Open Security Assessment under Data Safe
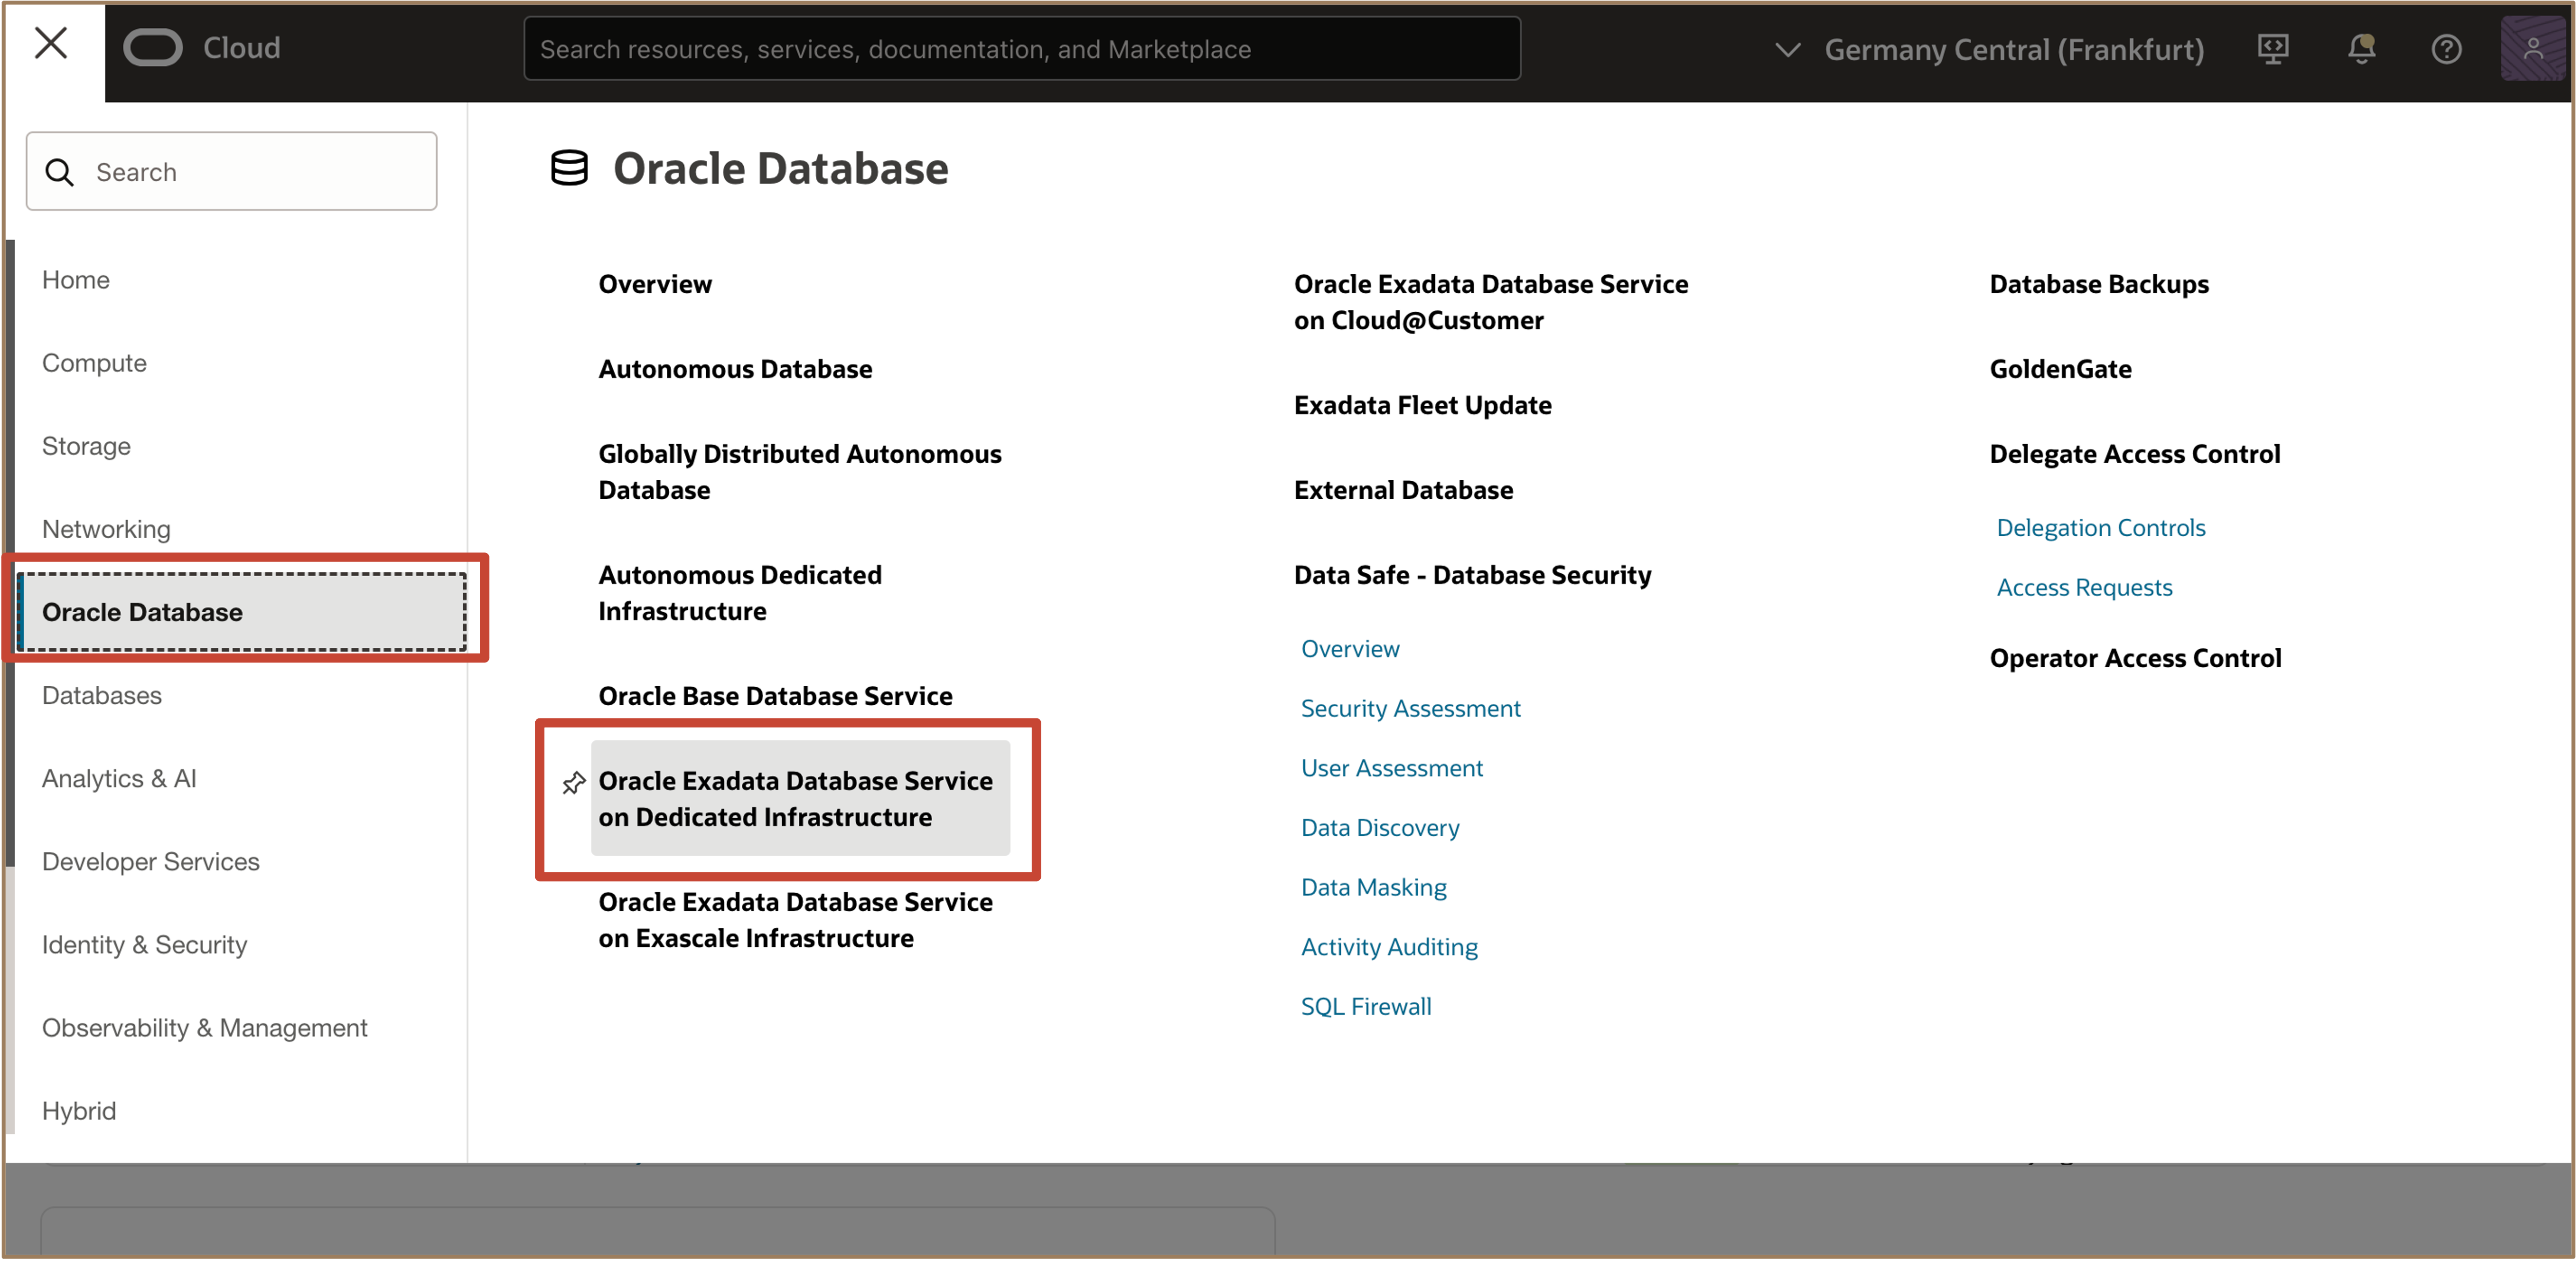The height and width of the screenshot is (1261, 2576). tap(1410, 708)
